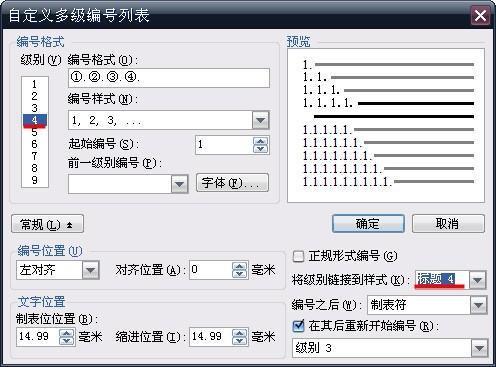496x367 pixels.
Task: Collapse options with the 常规 button
Action: point(47,224)
